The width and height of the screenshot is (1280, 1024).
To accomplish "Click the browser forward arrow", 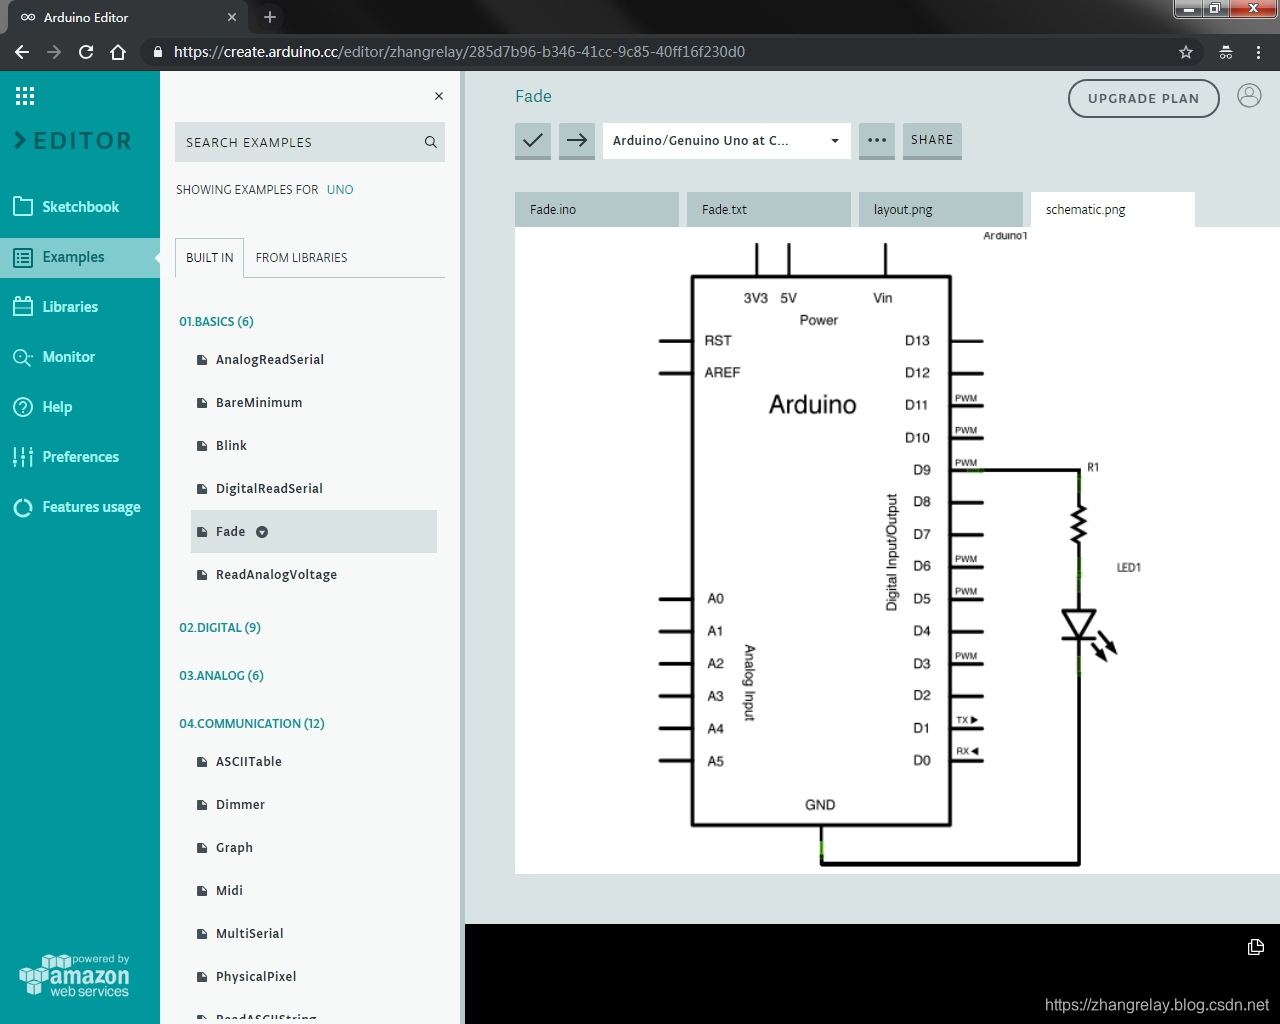I will 54,52.
